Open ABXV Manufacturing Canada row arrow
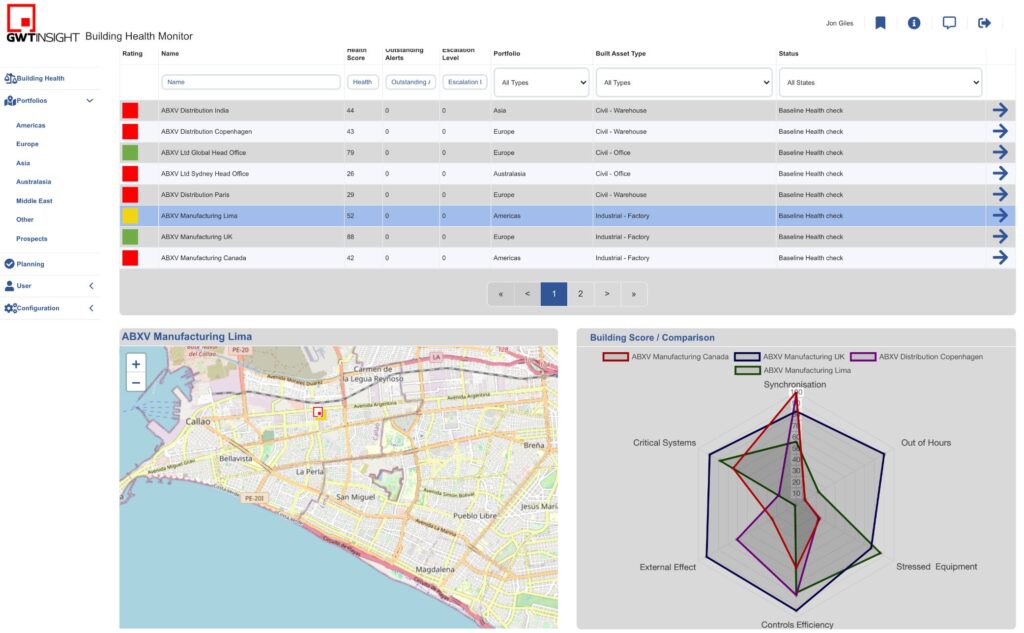1024x633 pixels. click(1000, 257)
